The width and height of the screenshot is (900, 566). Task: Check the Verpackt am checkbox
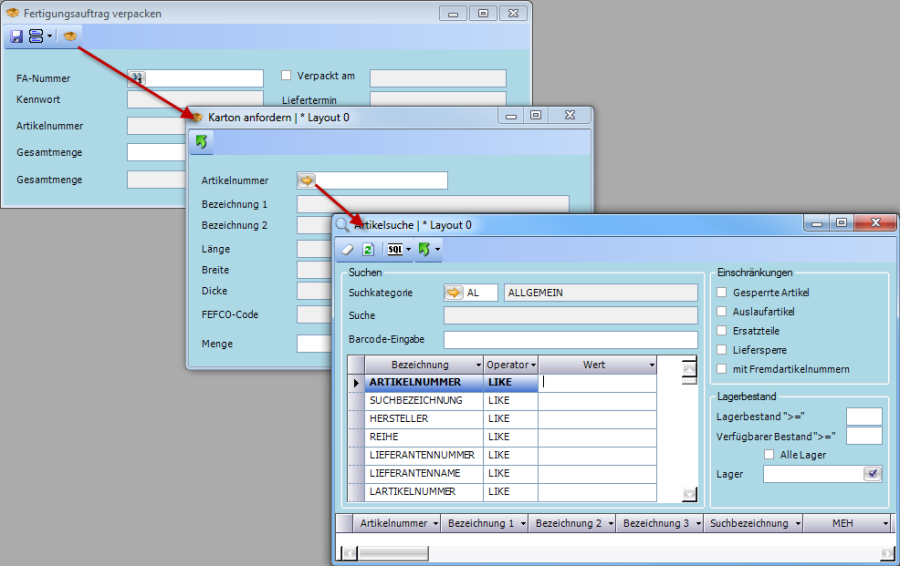click(x=286, y=75)
